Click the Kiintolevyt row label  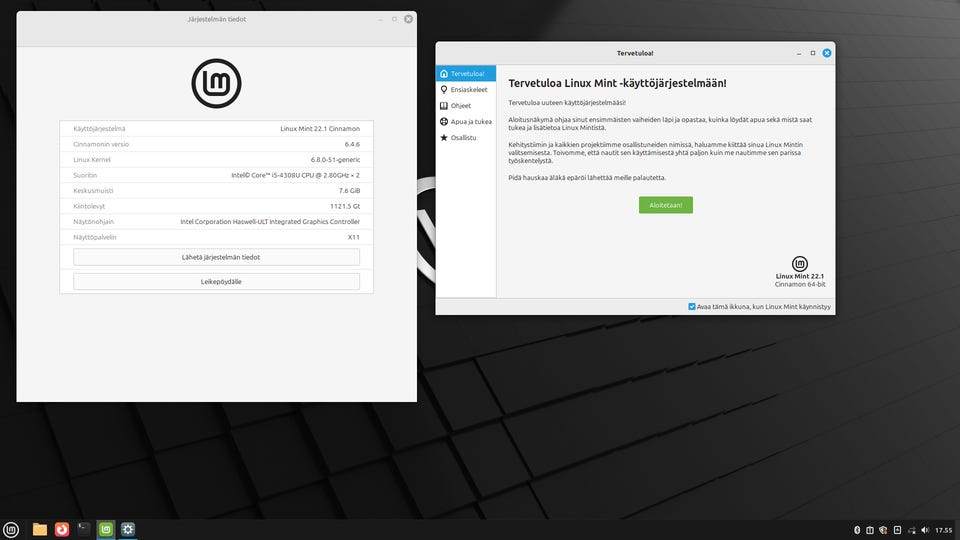coord(89,206)
